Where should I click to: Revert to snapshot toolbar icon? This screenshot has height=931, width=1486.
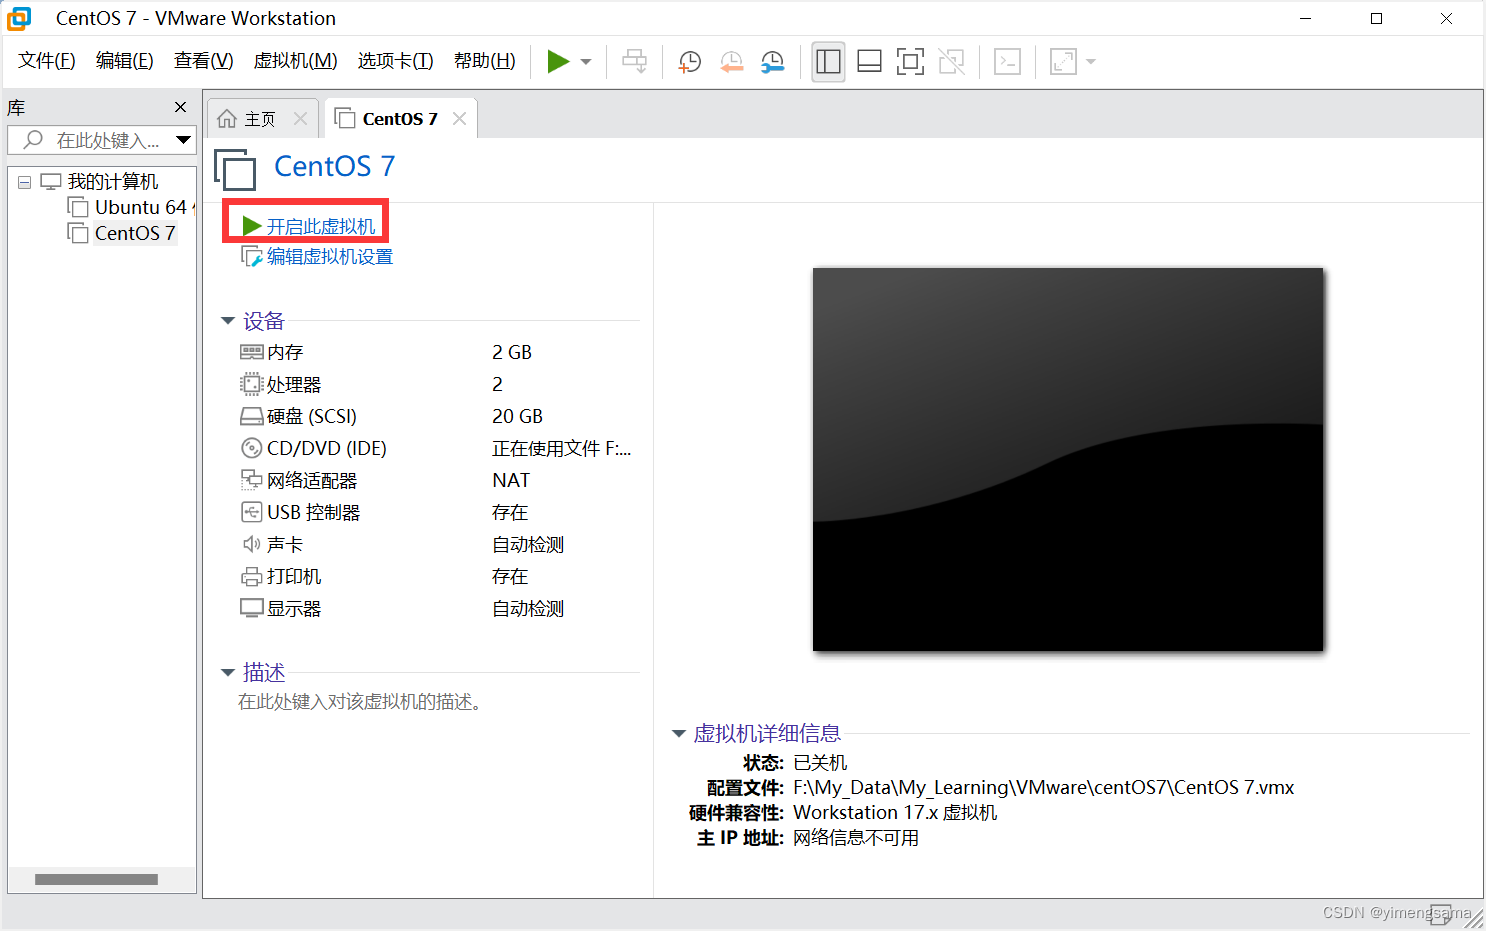[x=731, y=62]
